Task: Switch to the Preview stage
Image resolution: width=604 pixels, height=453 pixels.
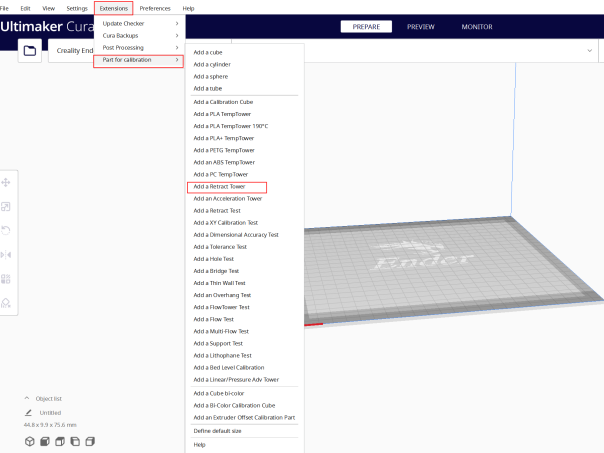Action: click(421, 27)
